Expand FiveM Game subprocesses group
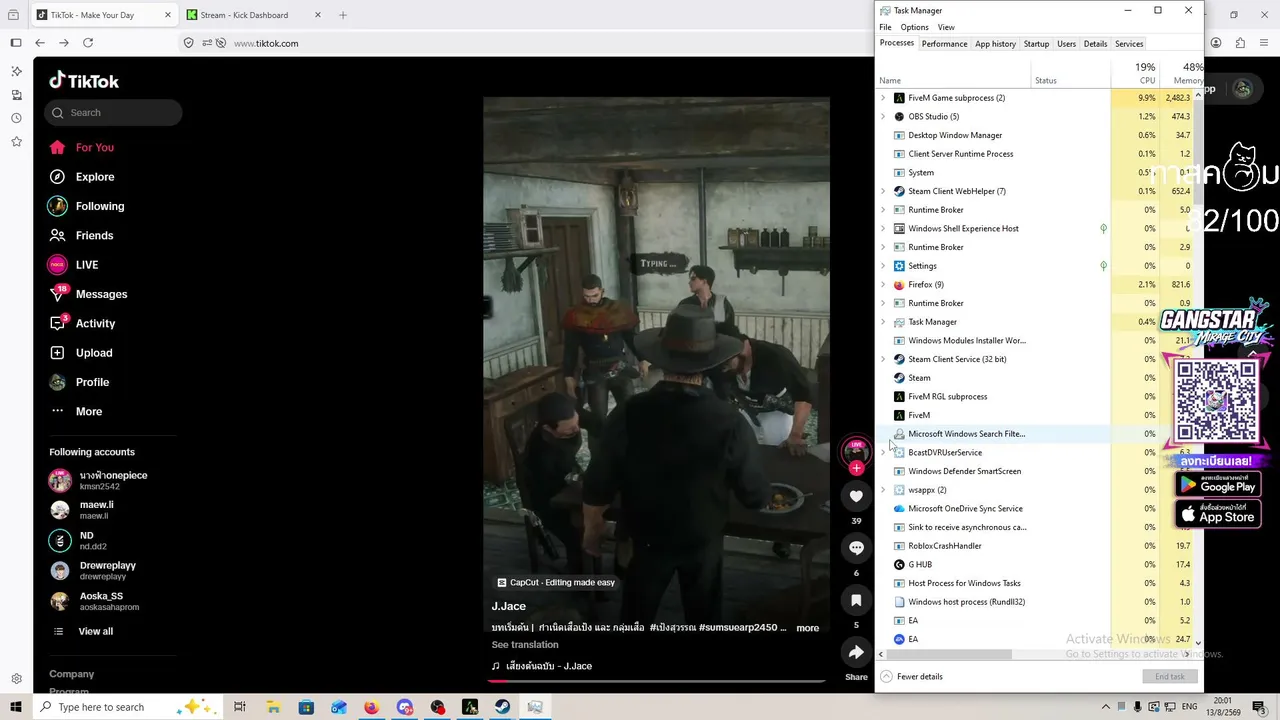 click(883, 98)
